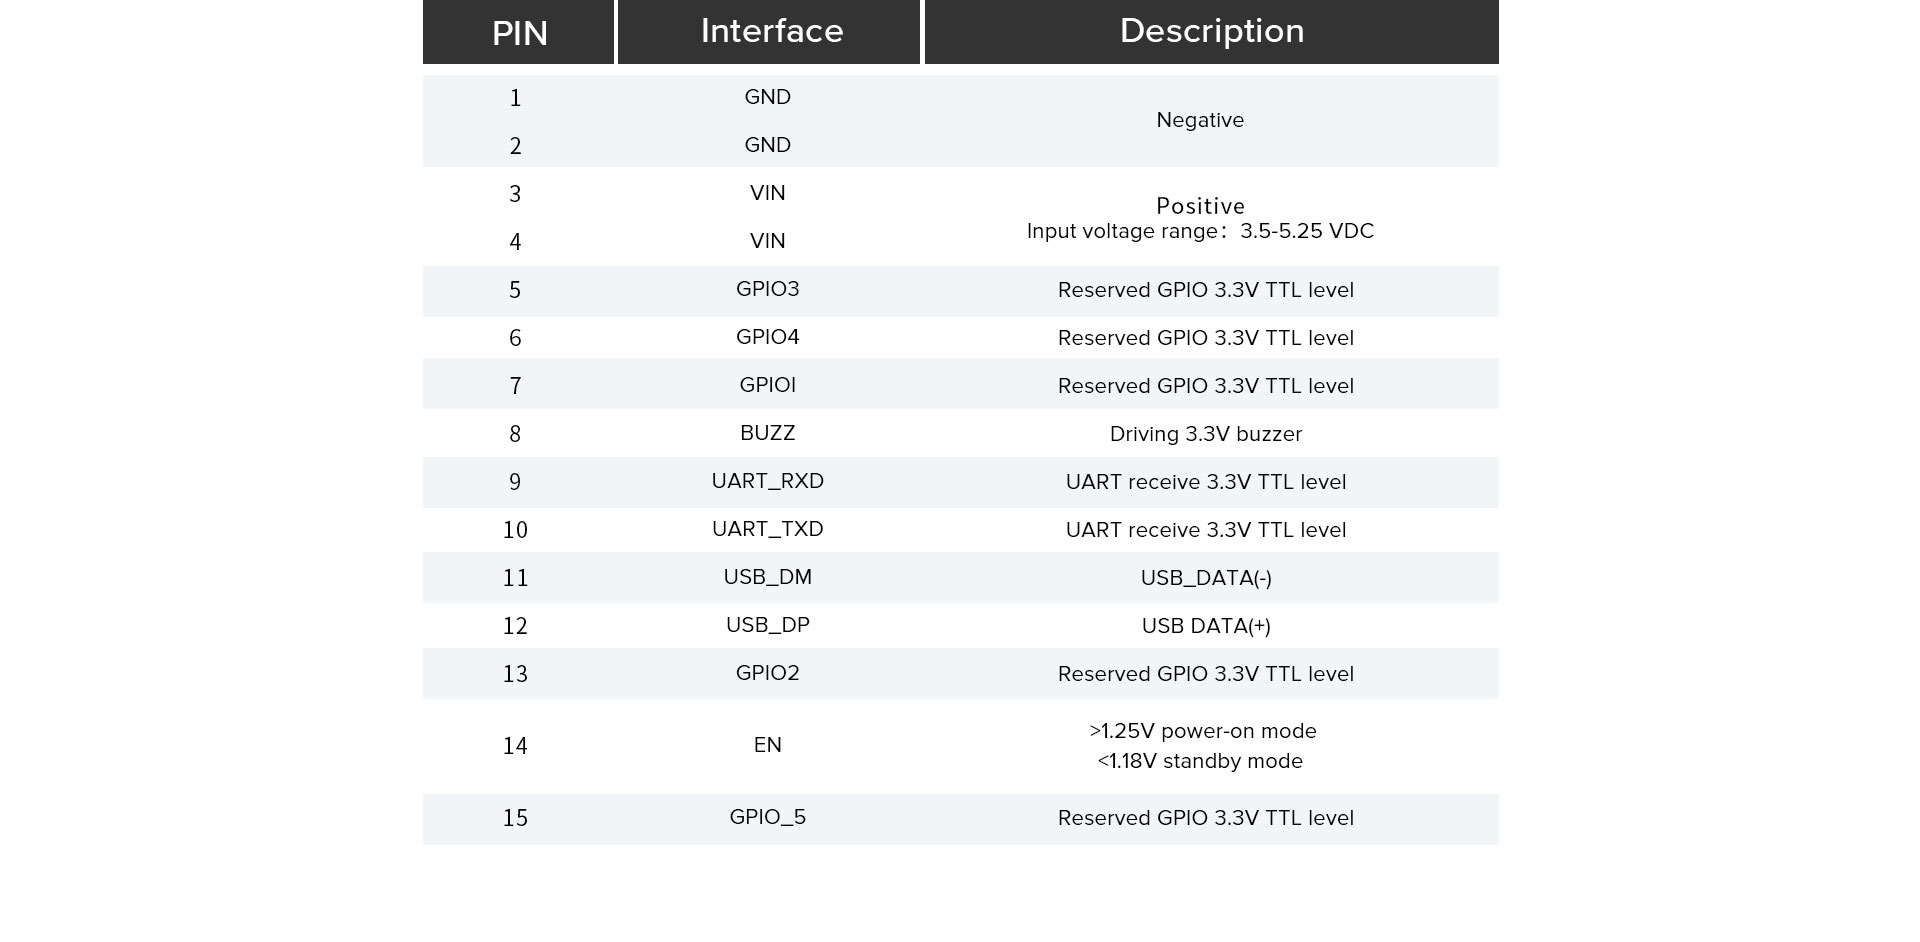
Task: Click the Interface column header
Action: (x=769, y=32)
